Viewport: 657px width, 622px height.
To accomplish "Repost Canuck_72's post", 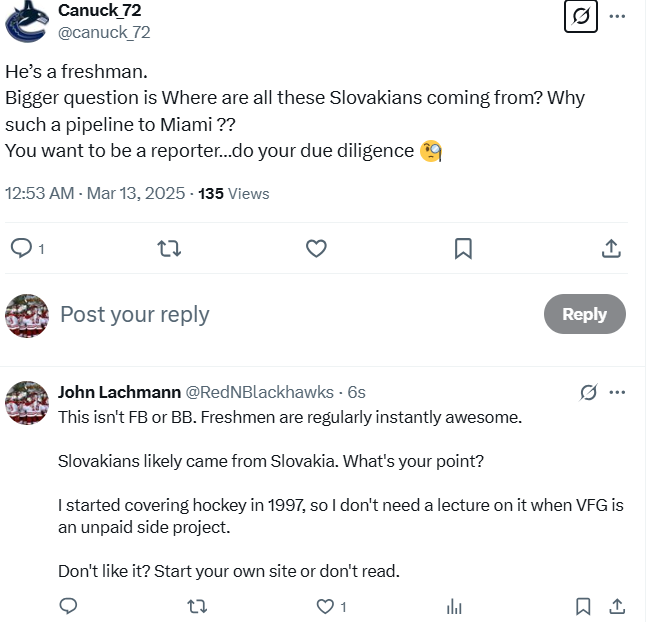I will [169, 248].
